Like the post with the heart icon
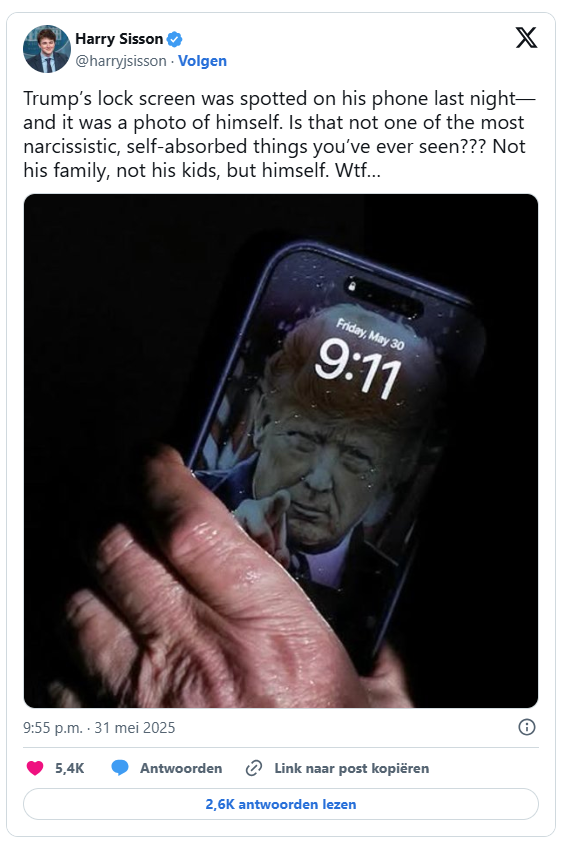 (35, 768)
